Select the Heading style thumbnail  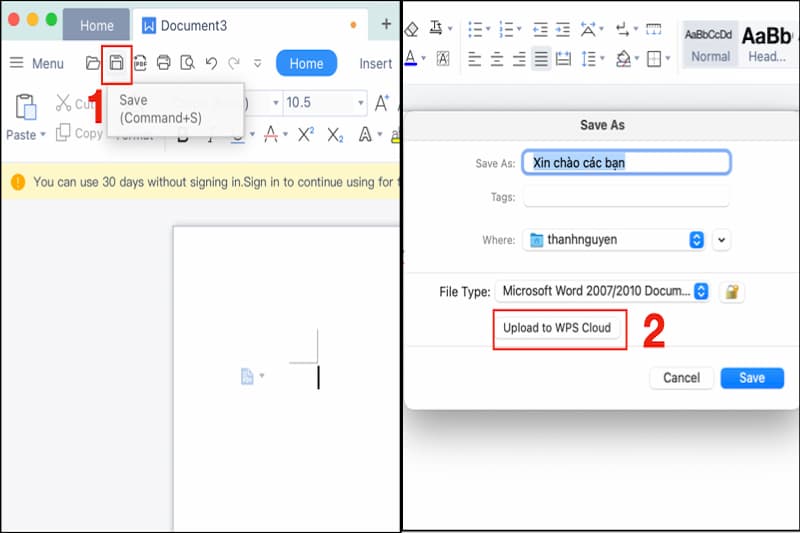766,45
